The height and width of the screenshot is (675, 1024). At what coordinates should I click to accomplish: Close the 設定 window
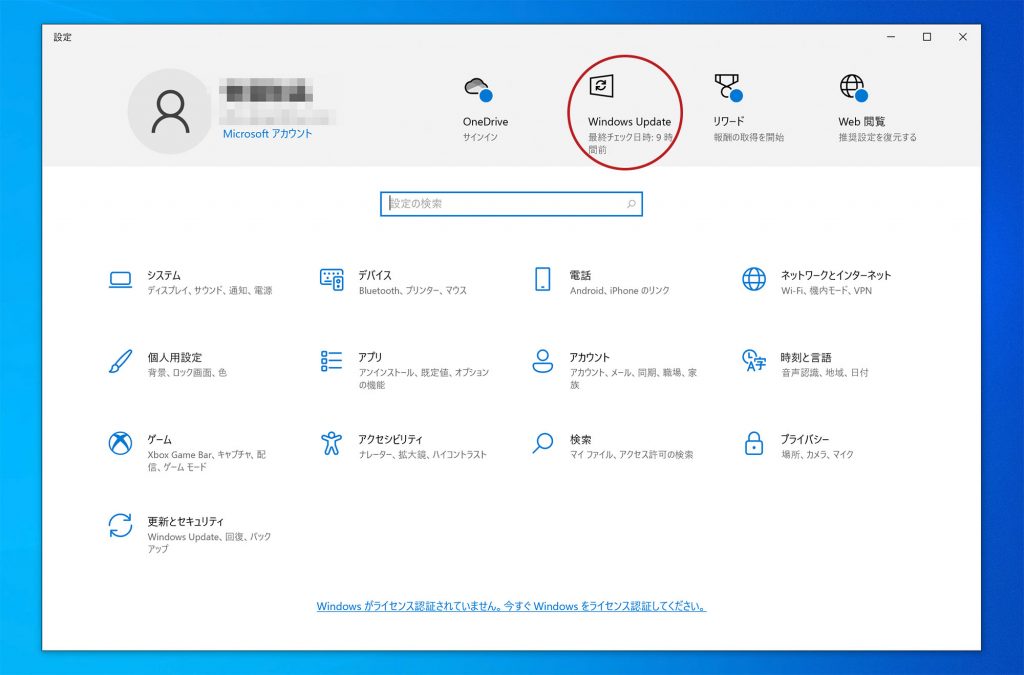point(963,37)
